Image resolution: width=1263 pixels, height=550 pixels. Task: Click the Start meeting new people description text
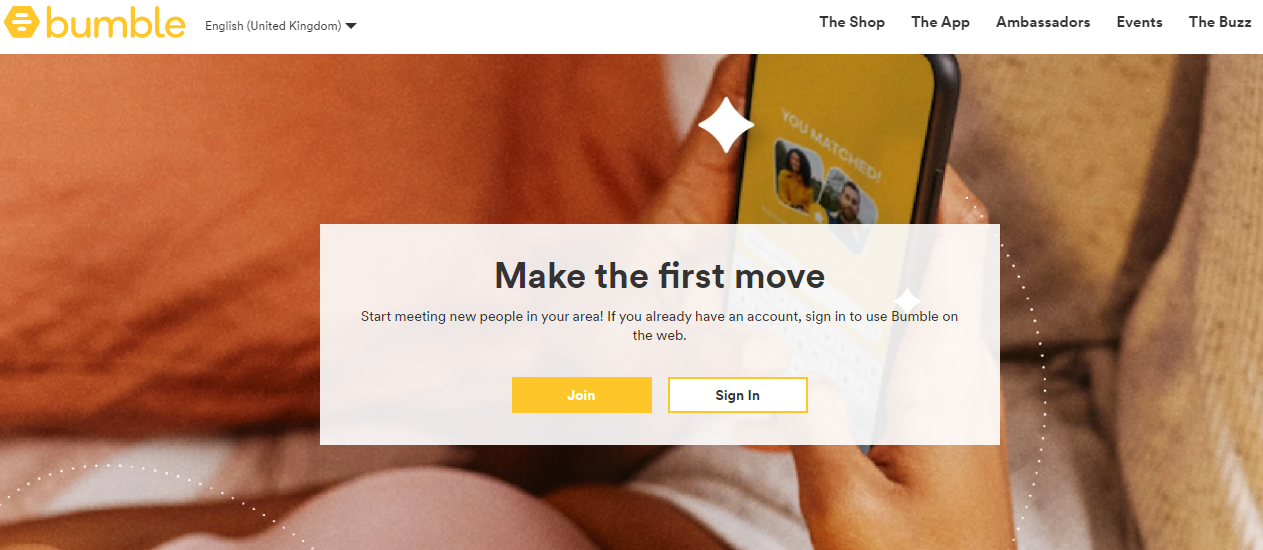[x=660, y=326]
